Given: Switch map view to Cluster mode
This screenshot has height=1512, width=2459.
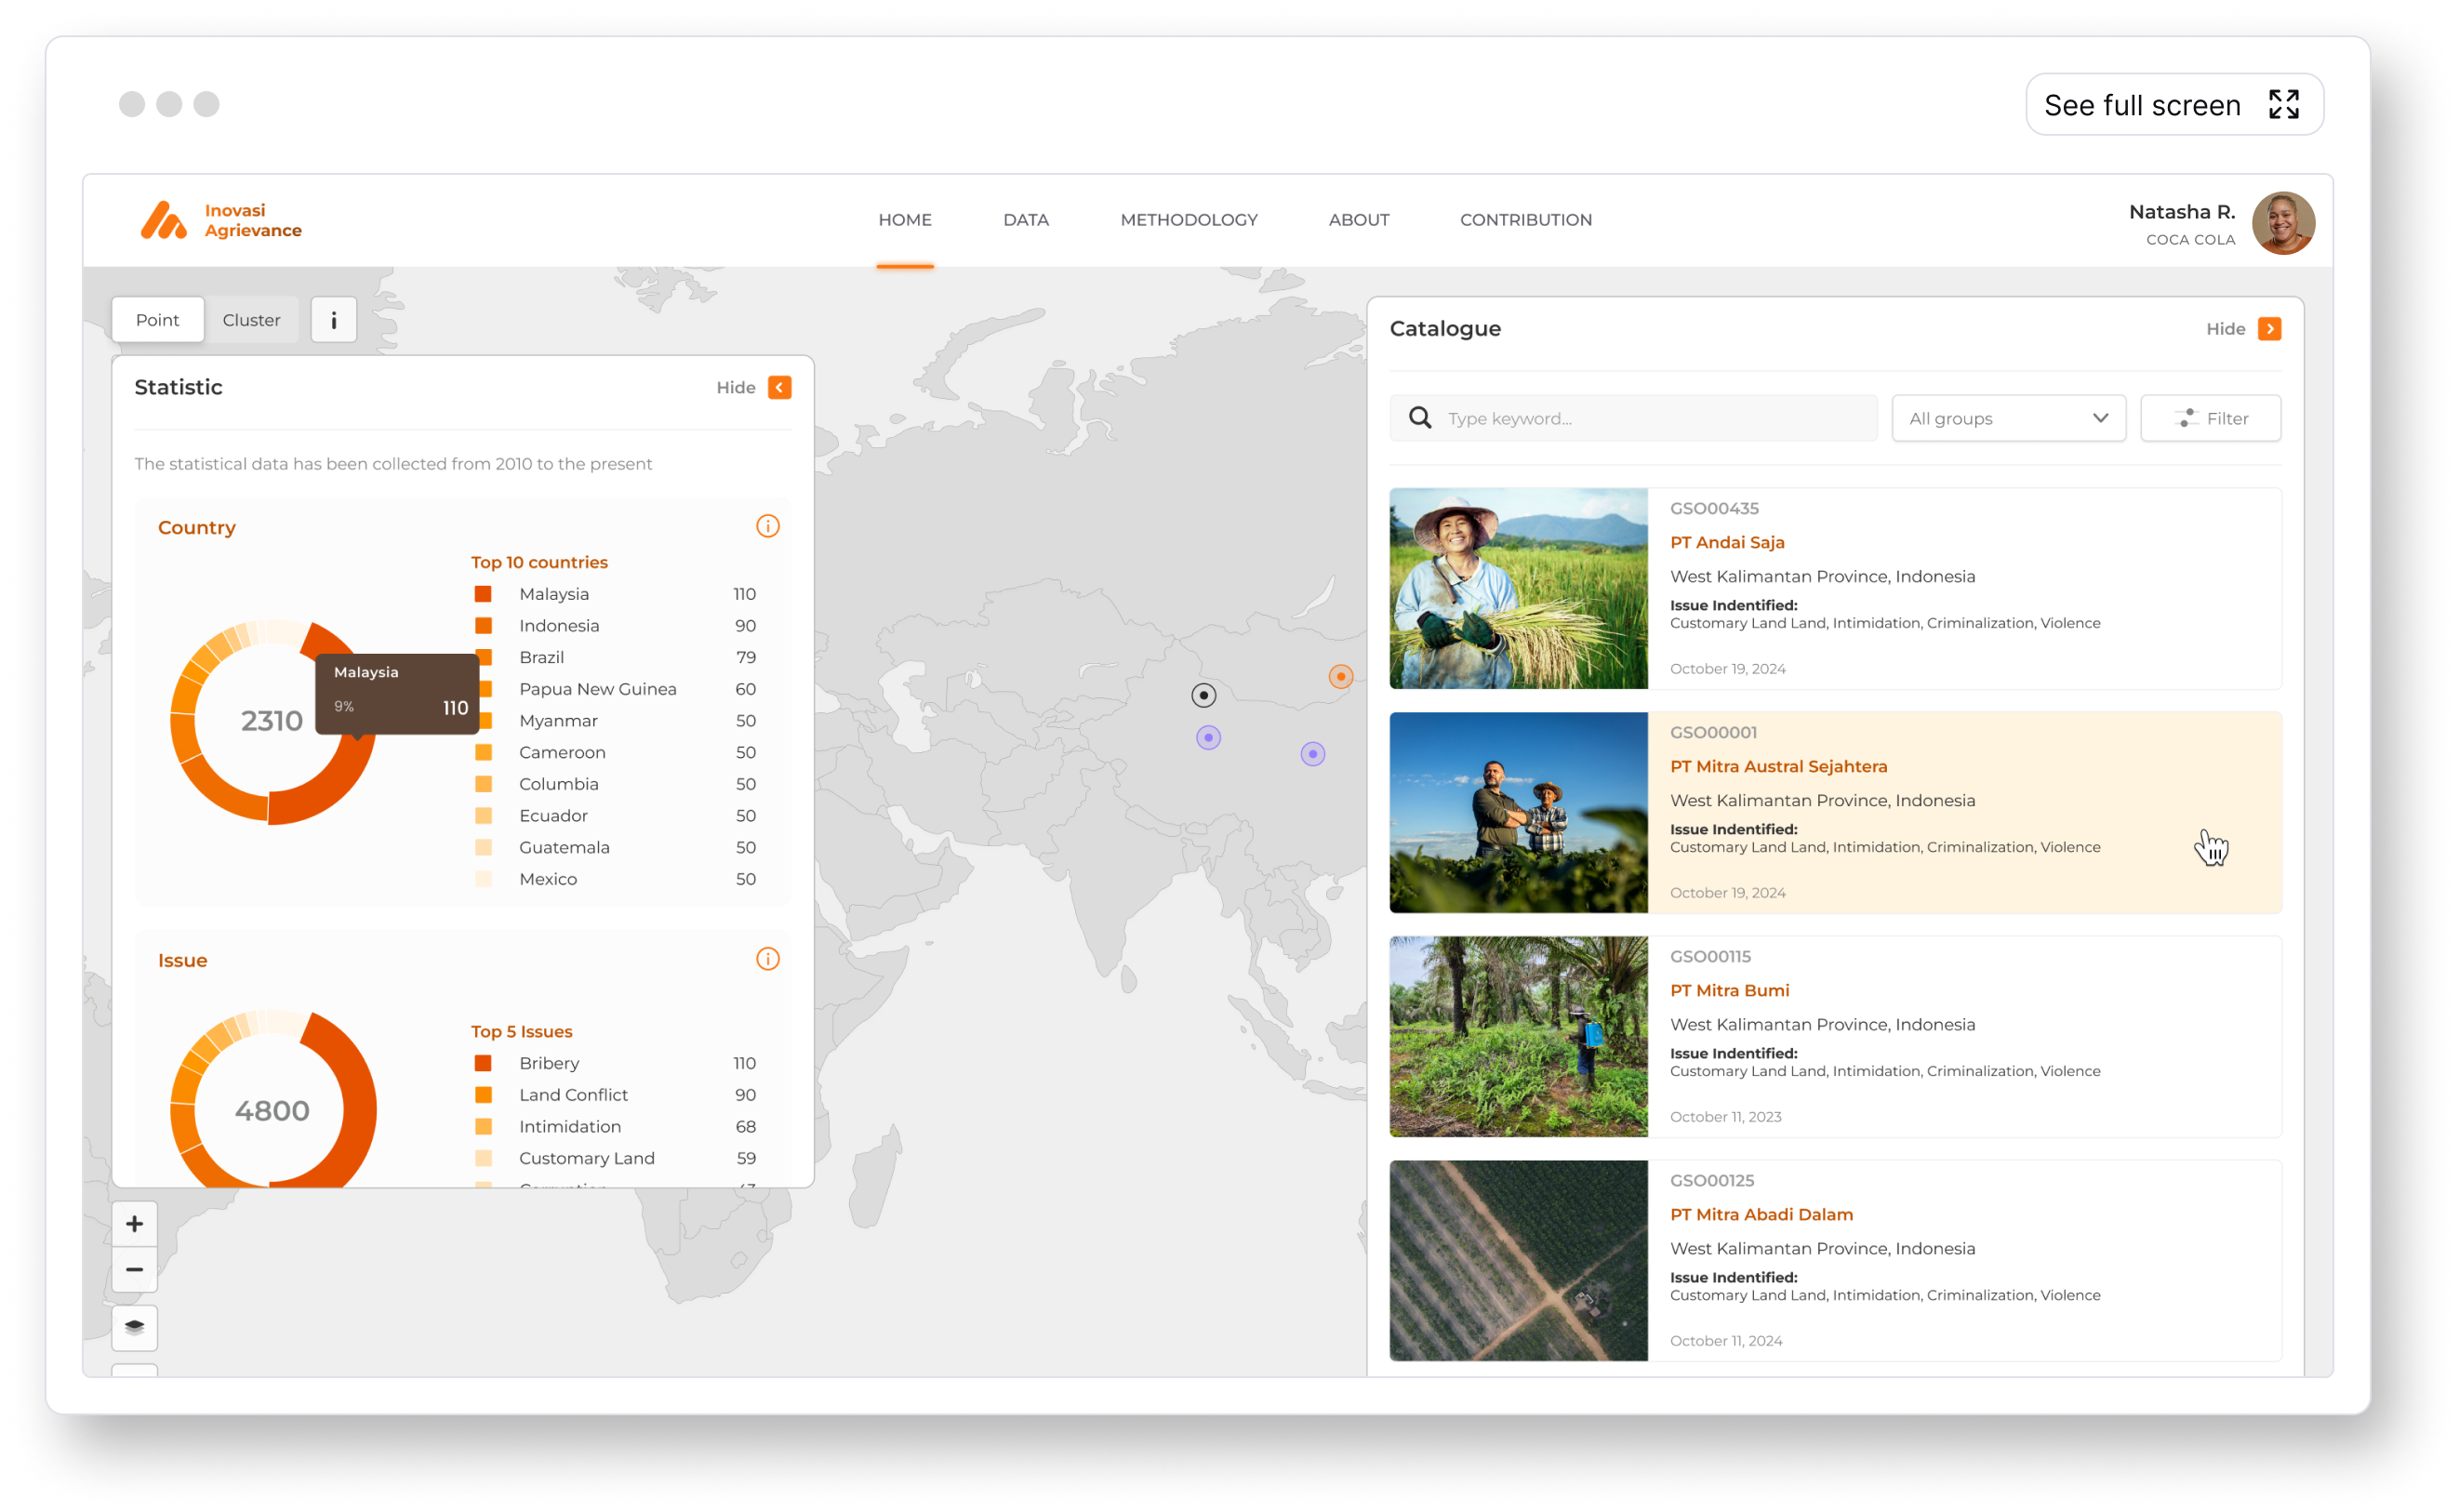Looking at the screenshot, I should 251,320.
